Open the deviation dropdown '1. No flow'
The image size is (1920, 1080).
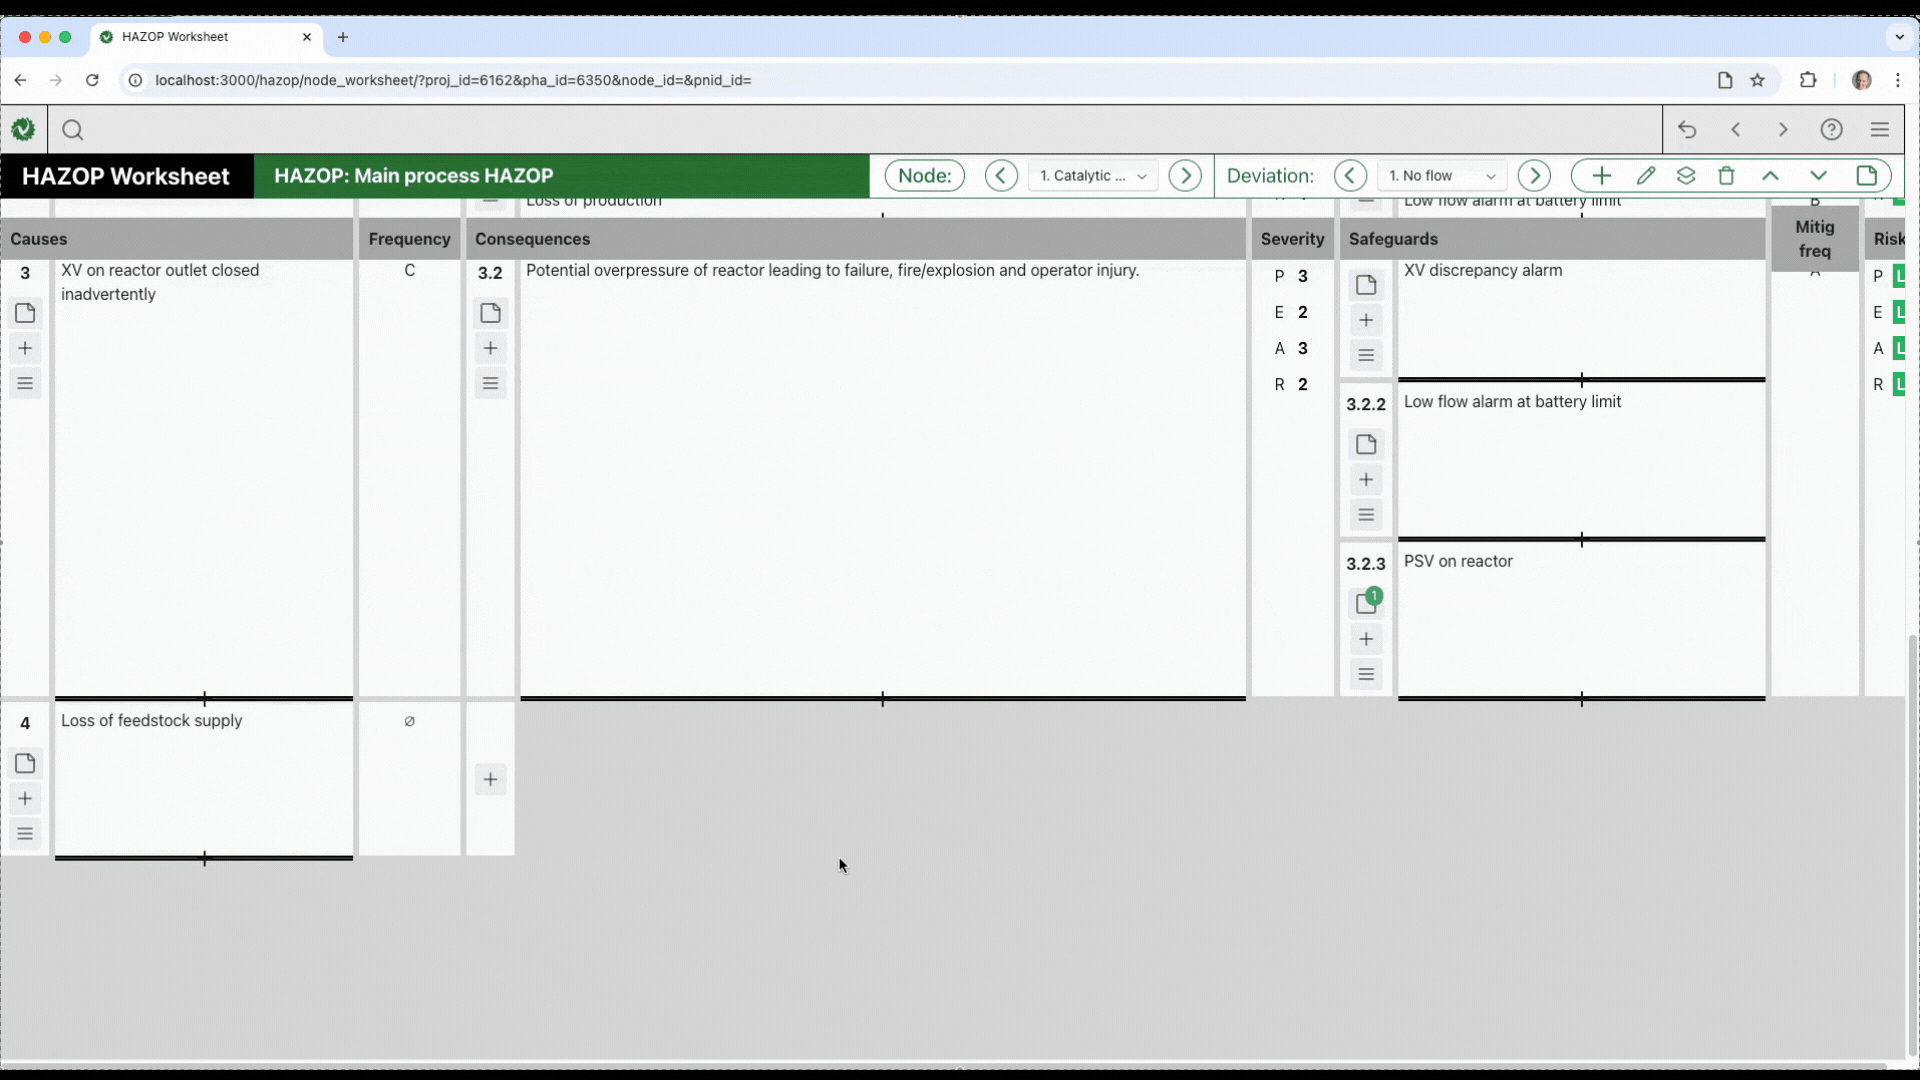pos(1441,176)
